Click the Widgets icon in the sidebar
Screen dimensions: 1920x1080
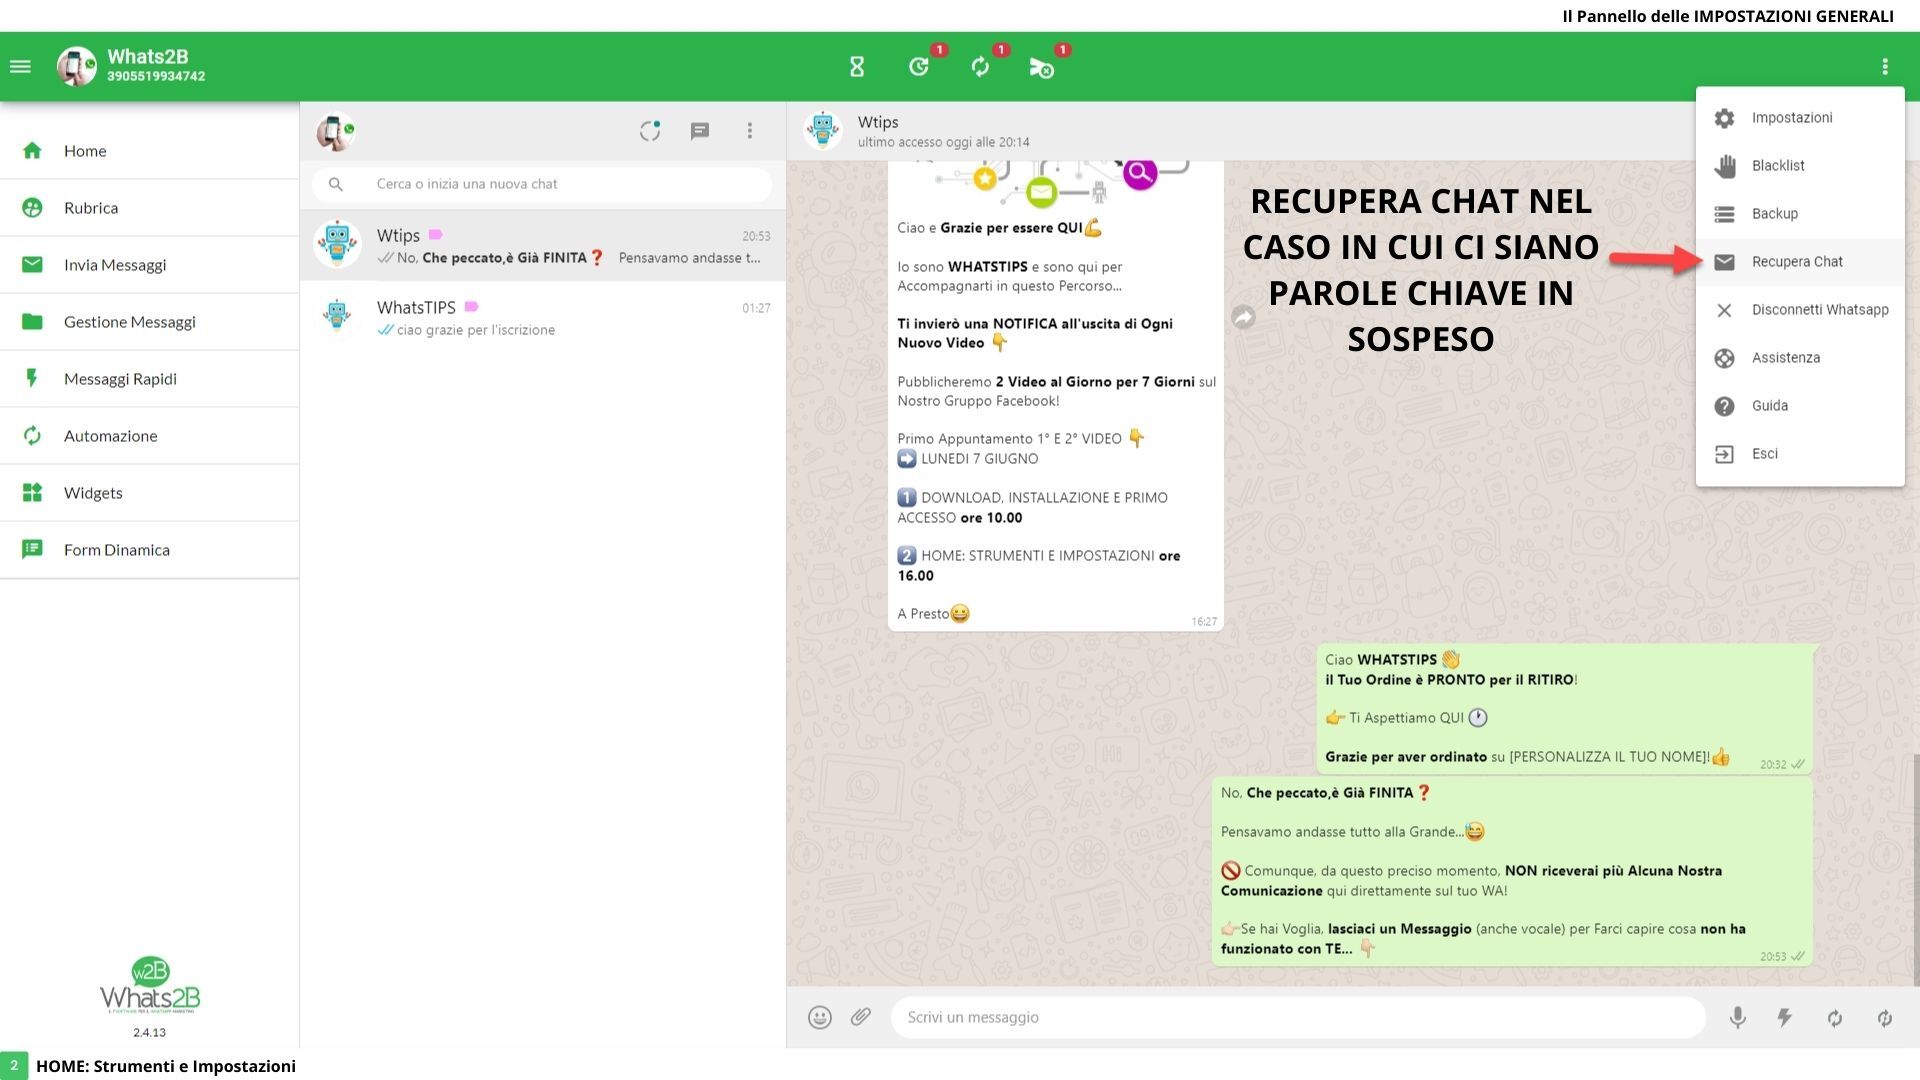click(32, 493)
